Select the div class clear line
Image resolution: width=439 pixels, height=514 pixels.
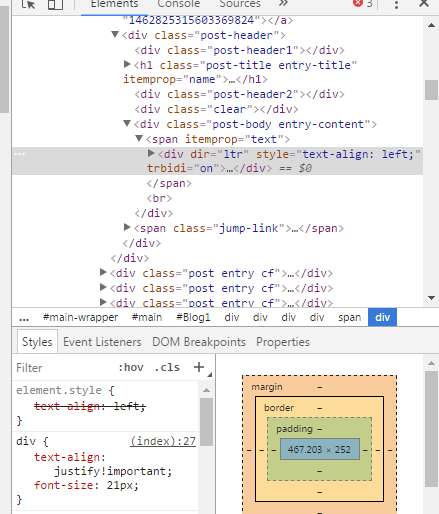click(216, 109)
